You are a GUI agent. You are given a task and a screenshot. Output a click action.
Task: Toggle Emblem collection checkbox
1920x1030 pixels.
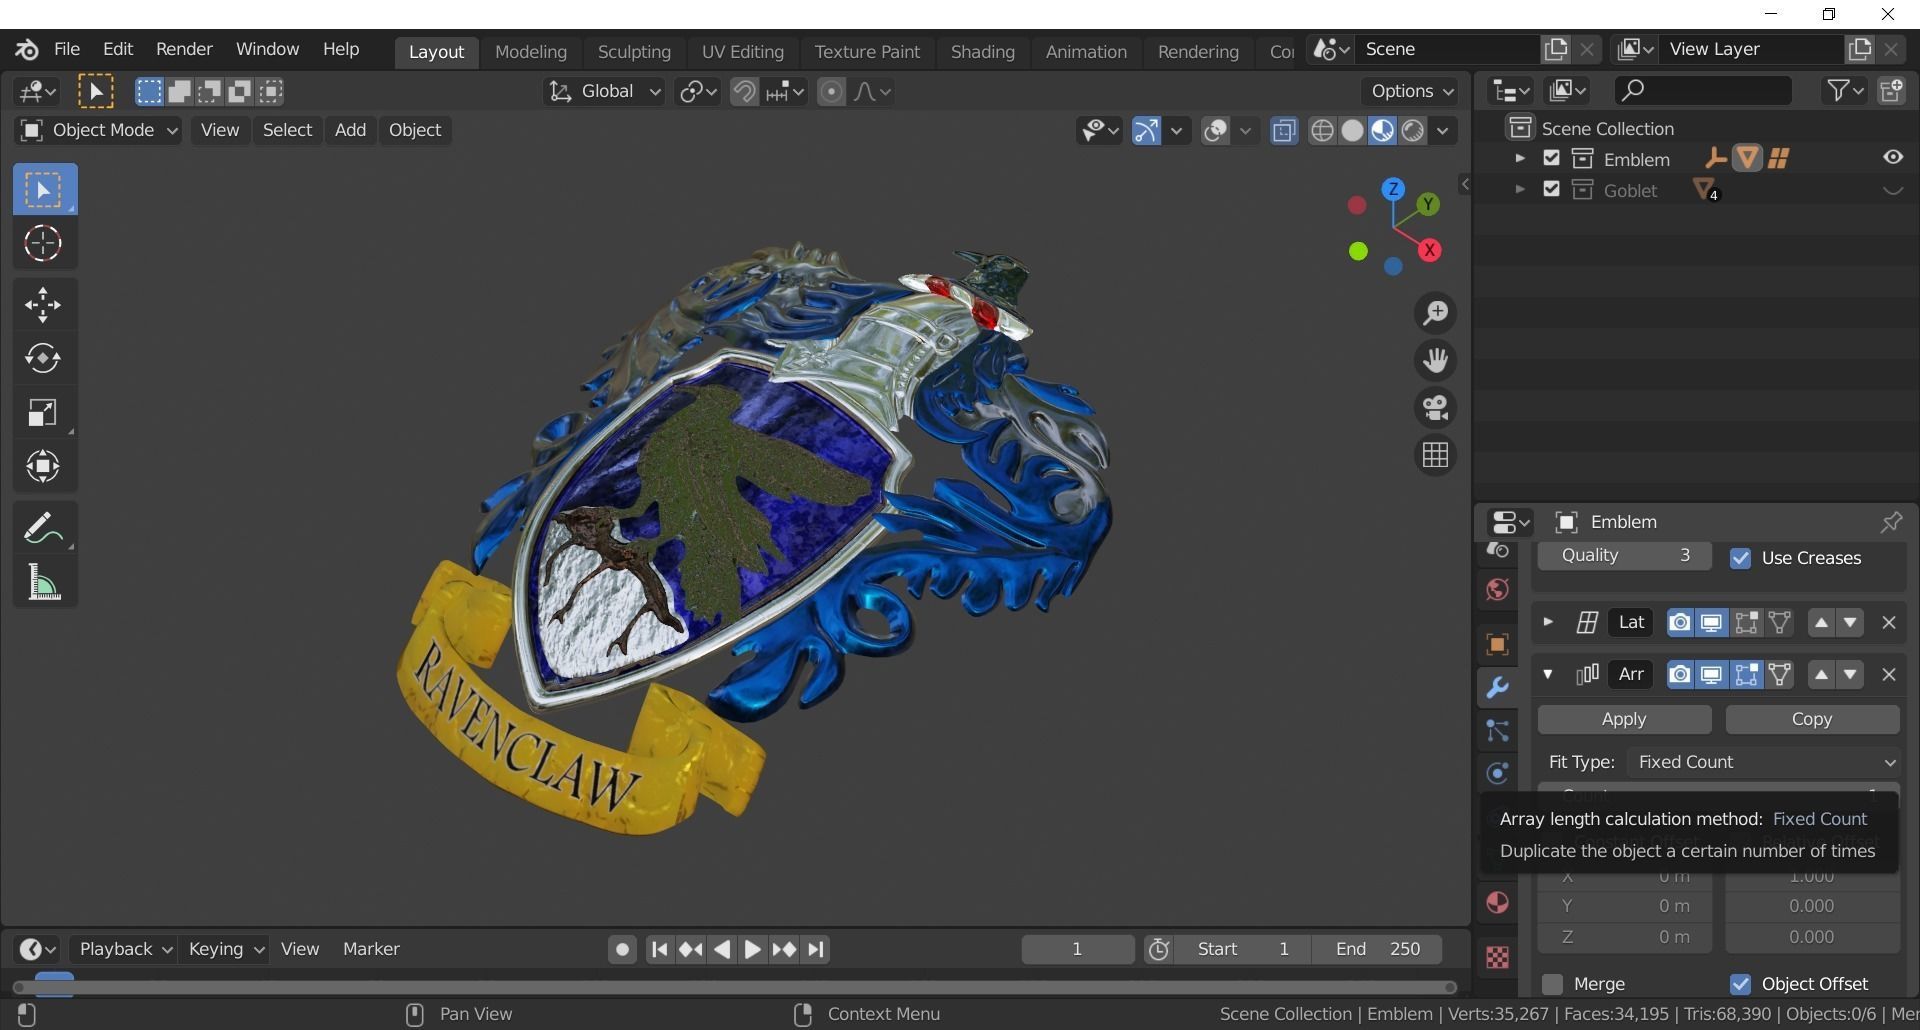pyautogui.click(x=1551, y=158)
